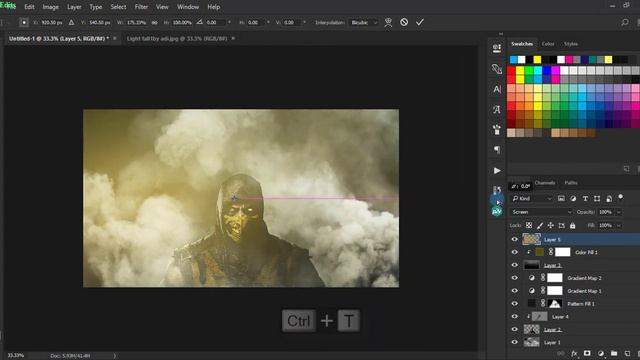Cancel the transform with the circle-slash icon
The image size is (640, 360).
click(404, 22)
